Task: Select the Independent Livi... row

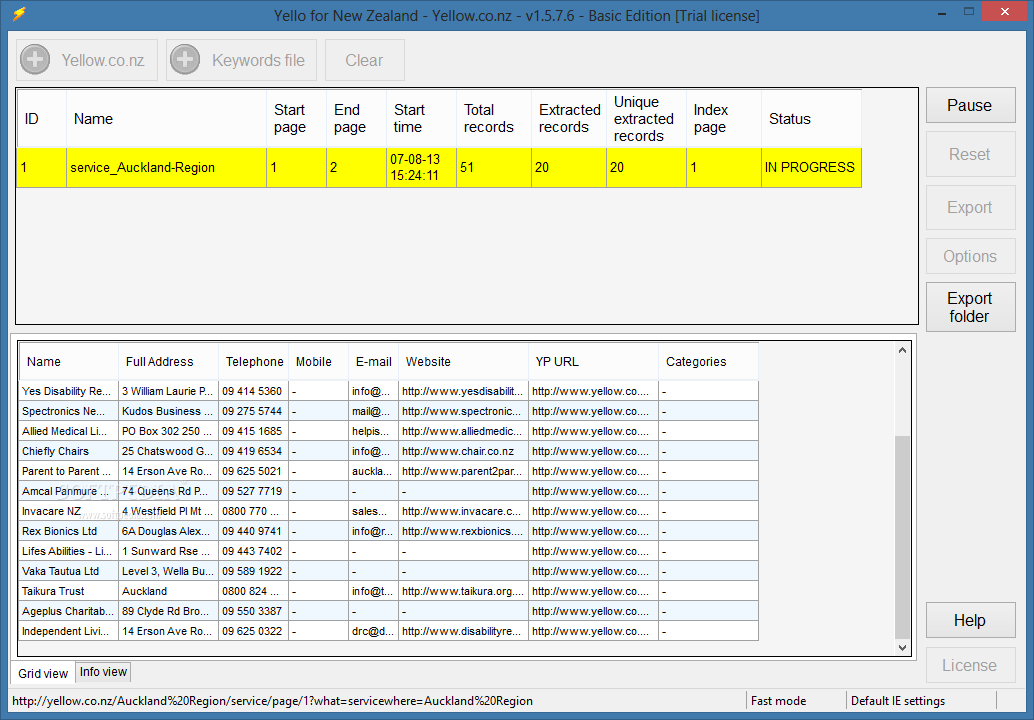Action: point(388,631)
